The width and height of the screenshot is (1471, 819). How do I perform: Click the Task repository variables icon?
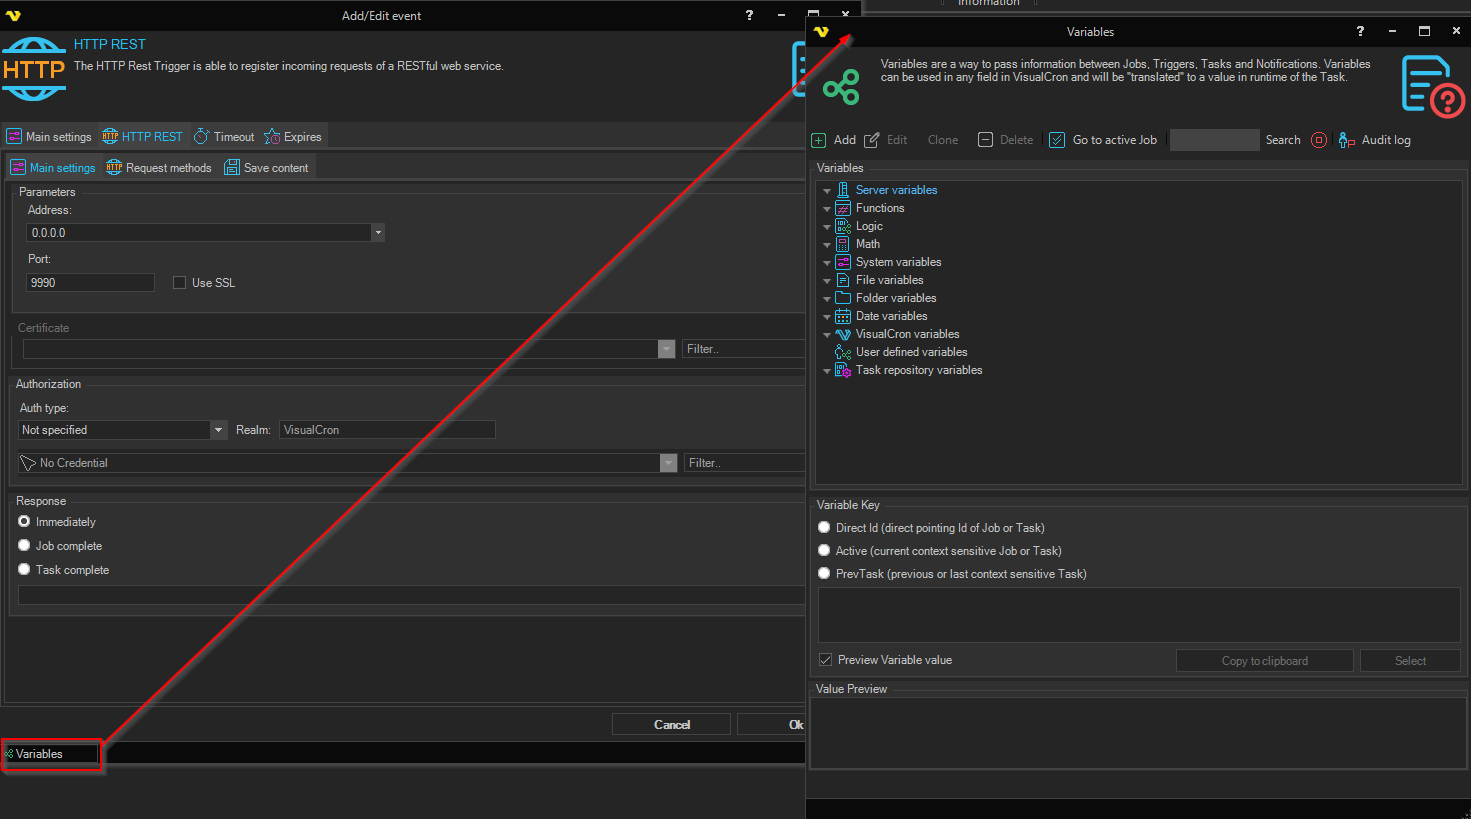point(843,370)
